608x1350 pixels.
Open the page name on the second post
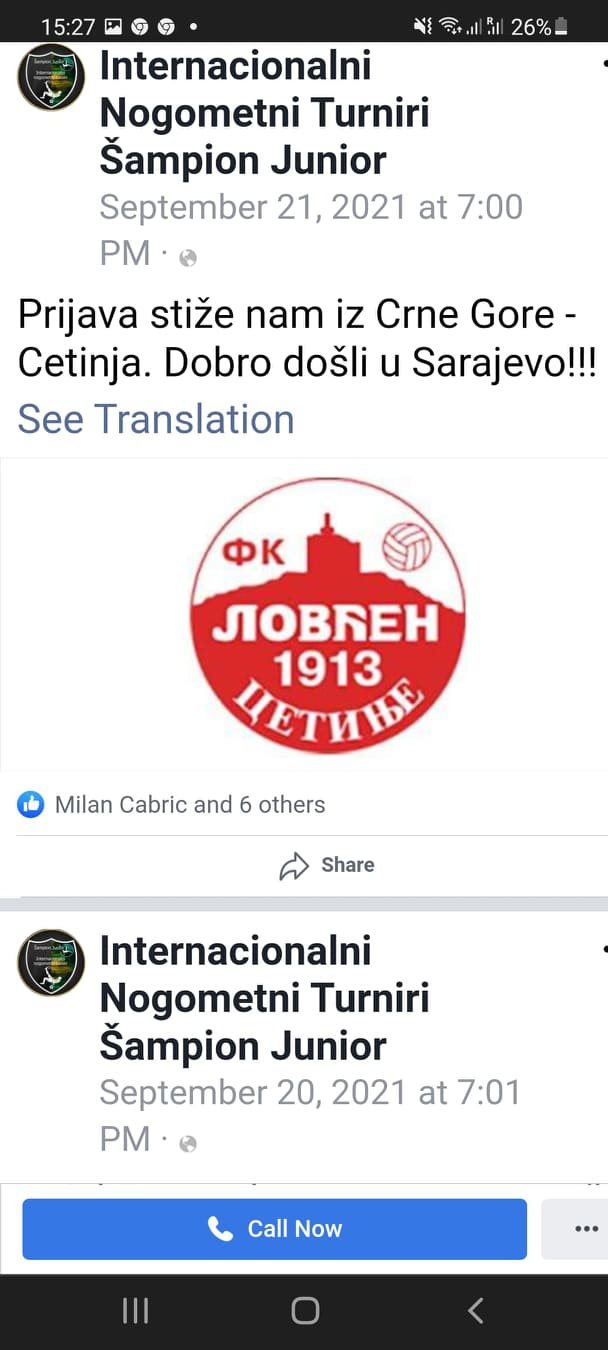tap(265, 998)
